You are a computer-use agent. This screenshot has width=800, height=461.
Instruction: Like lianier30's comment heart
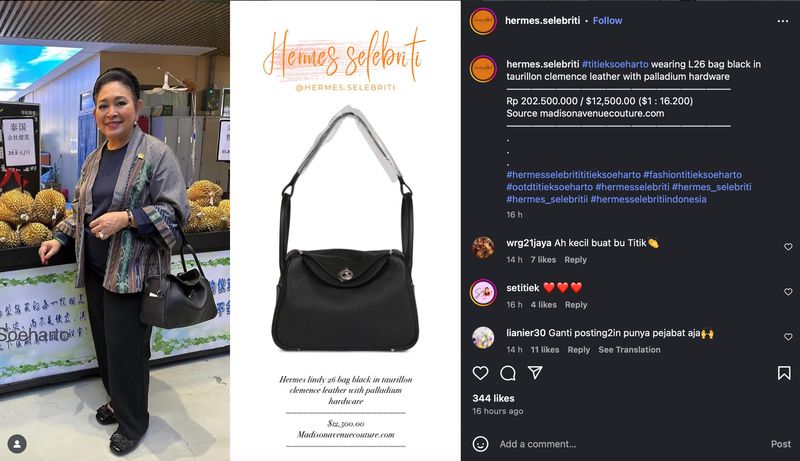pyautogui.click(x=788, y=337)
